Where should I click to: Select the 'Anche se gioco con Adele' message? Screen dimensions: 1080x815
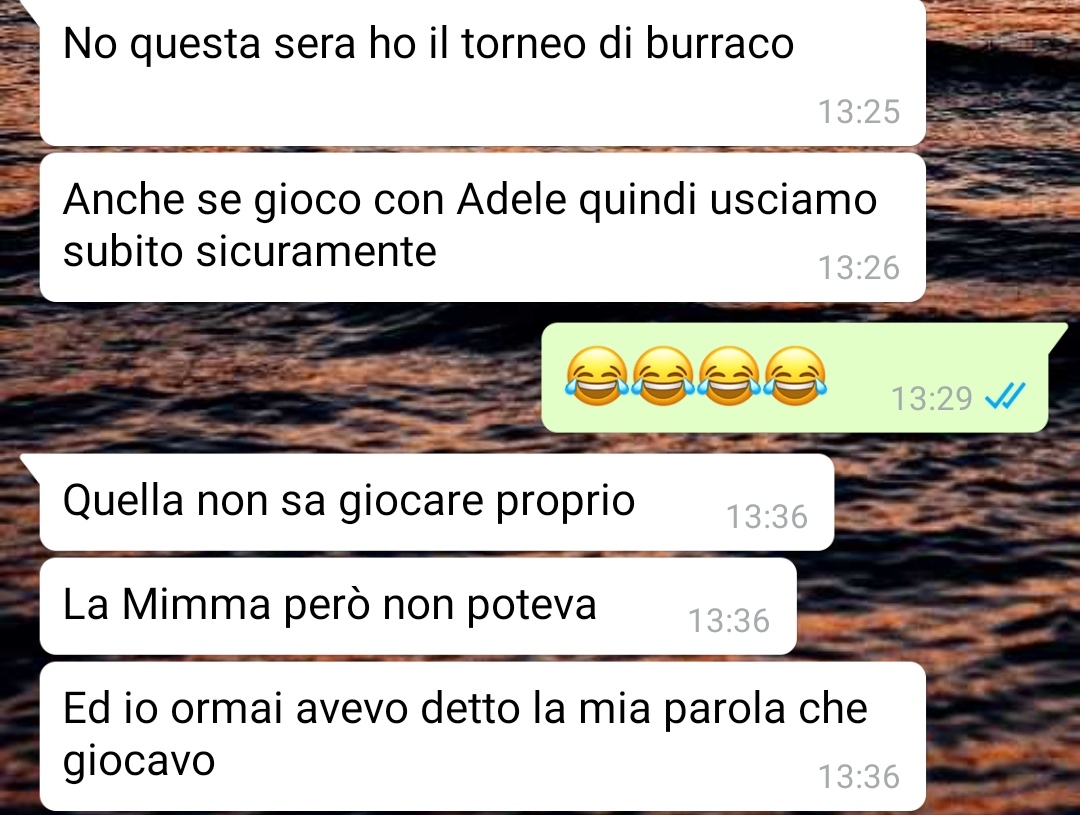[482, 227]
